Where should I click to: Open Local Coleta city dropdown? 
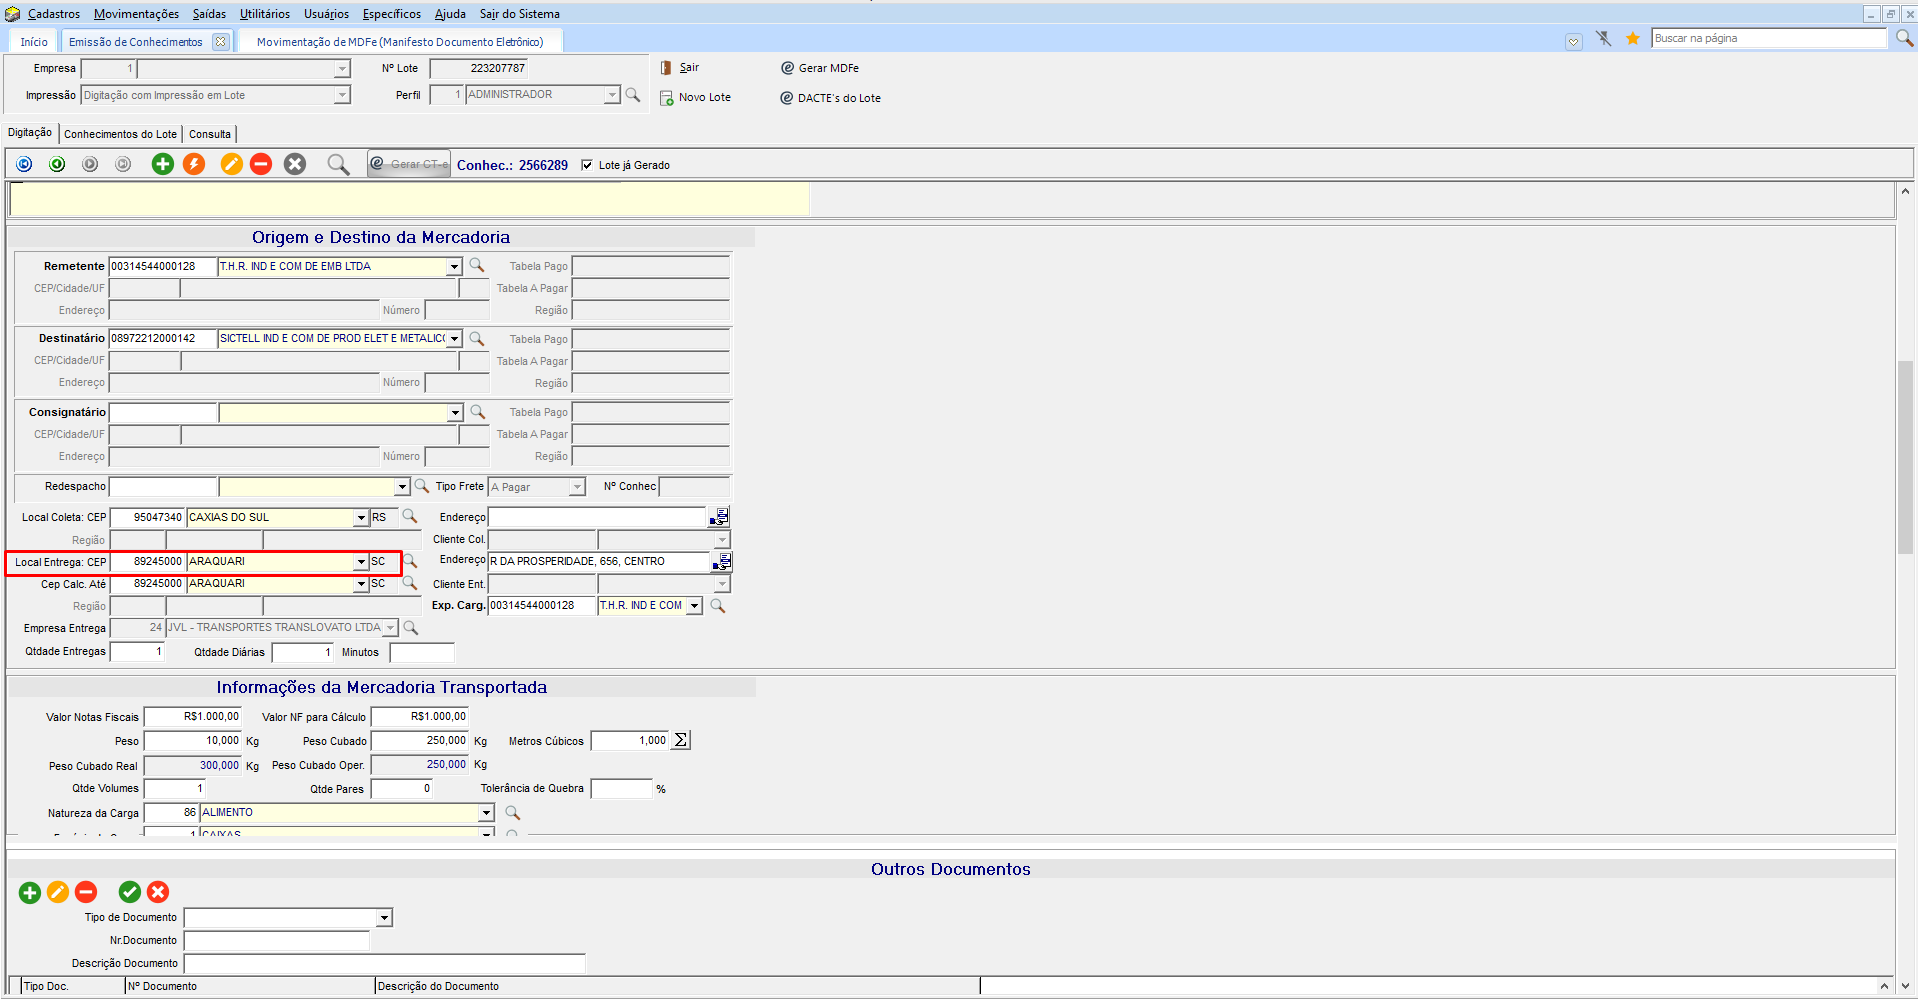(361, 518)
